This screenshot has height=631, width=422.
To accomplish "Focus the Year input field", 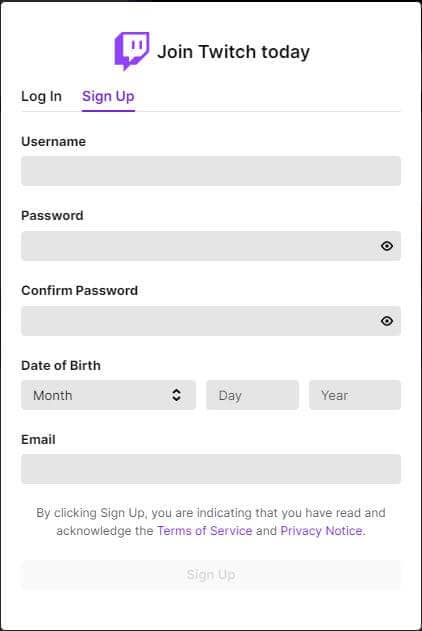I will (x=355, y=395).
